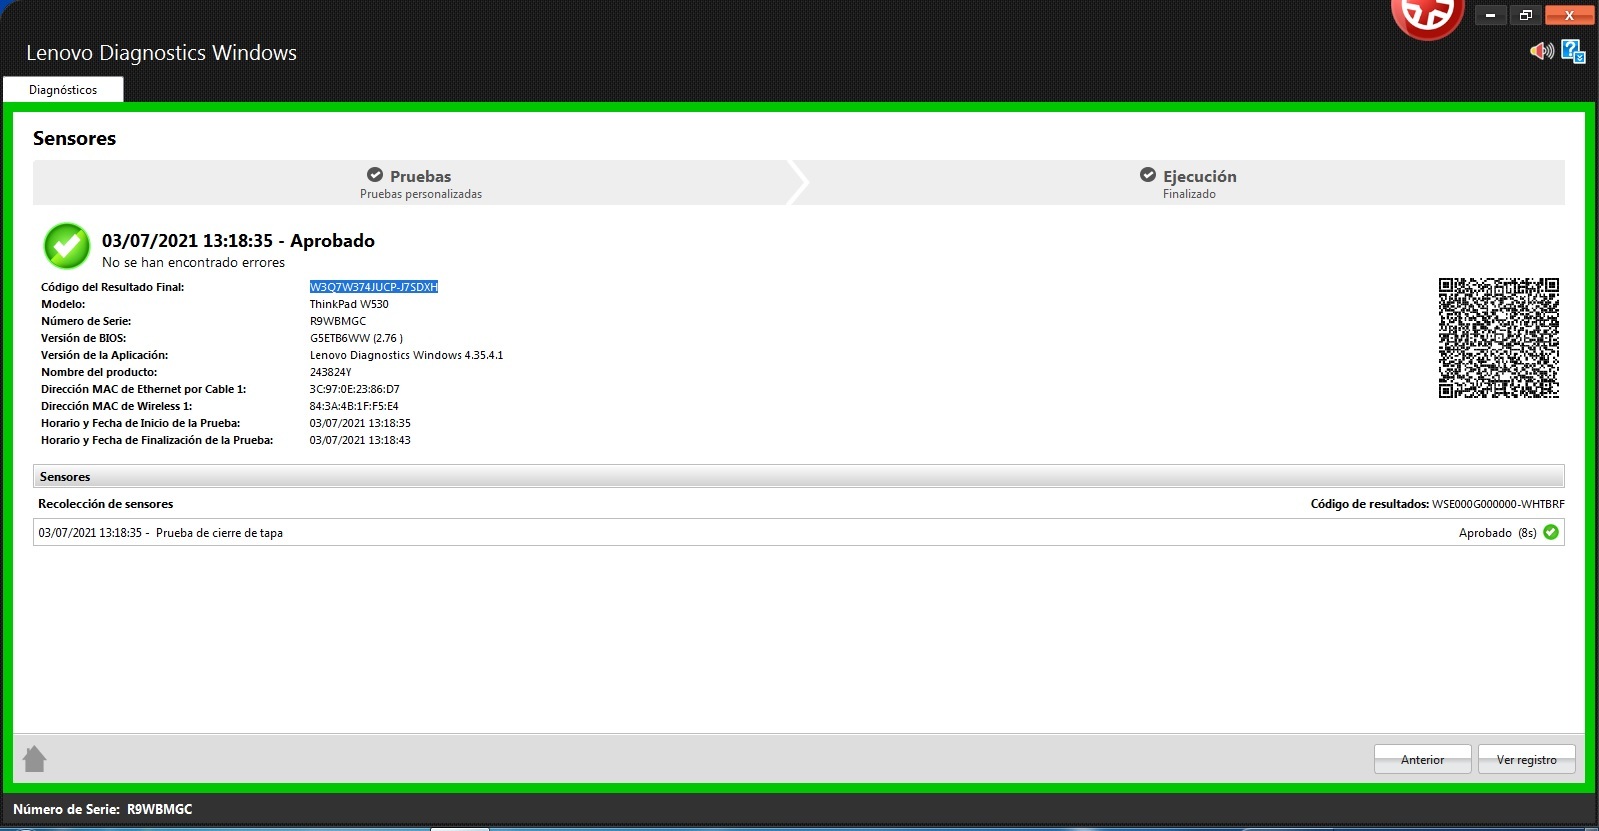Click the No se han encontrado errores message
1599x831 pixels.
point(193,262)
